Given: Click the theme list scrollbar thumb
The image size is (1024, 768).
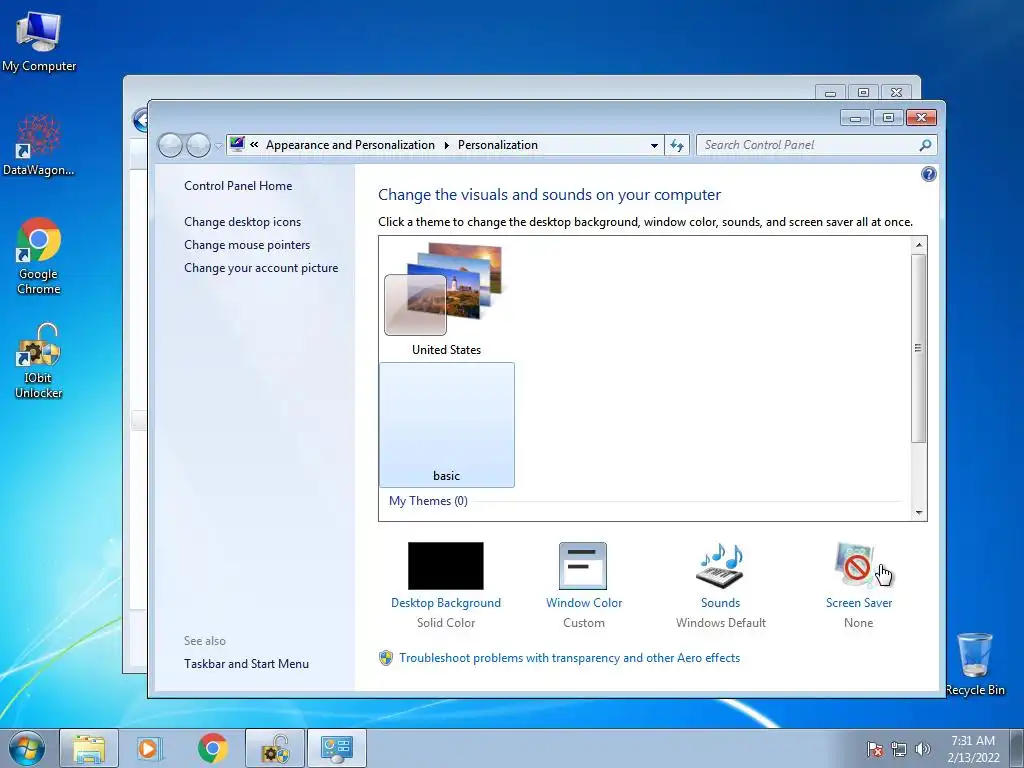Looking at the screenshot, I should [x=918, y=348].
